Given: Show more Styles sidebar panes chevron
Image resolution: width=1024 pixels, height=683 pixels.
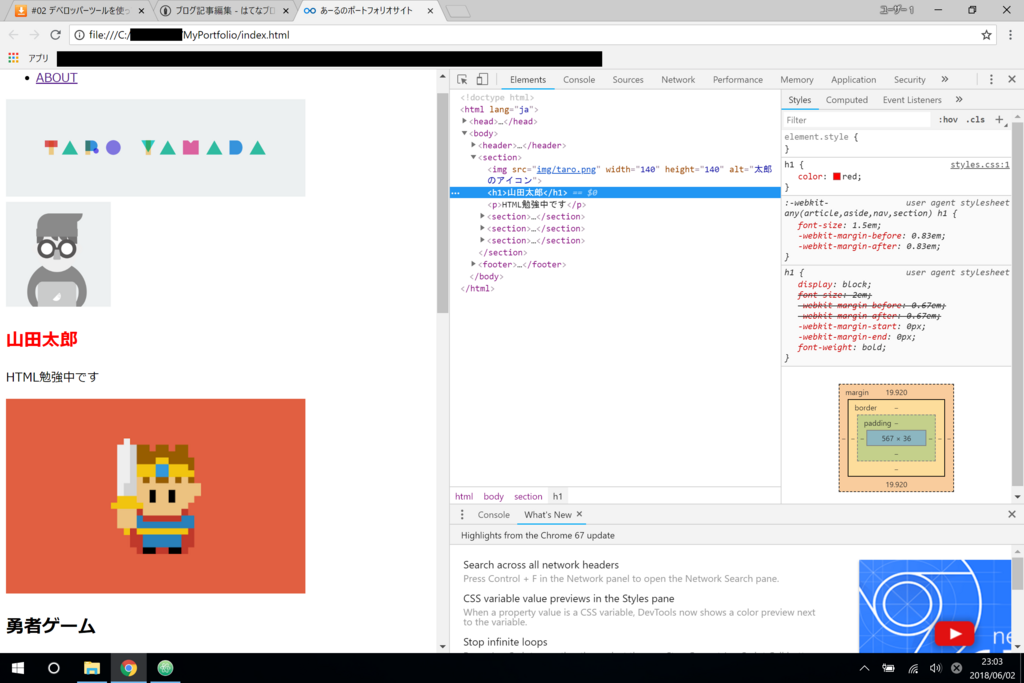Looking at the screenshot, I should point(959,100).
